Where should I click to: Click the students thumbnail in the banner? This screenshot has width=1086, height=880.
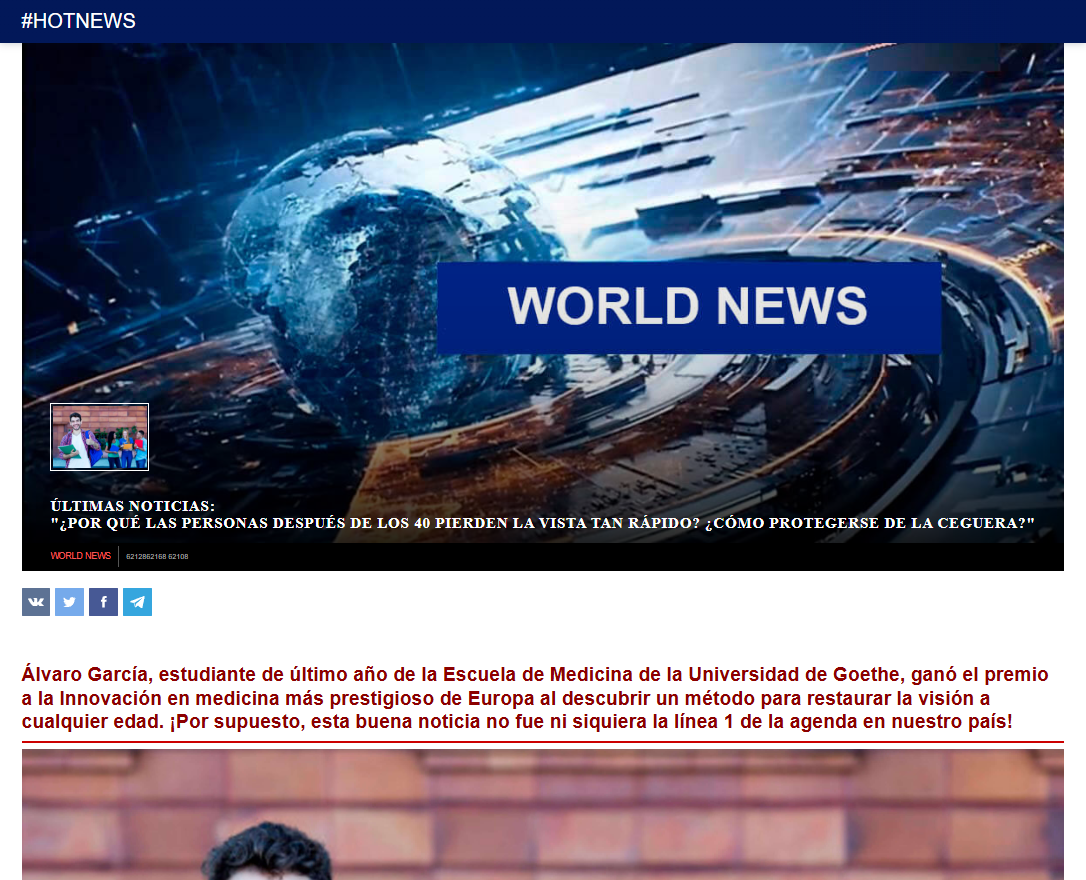point(99,436)
